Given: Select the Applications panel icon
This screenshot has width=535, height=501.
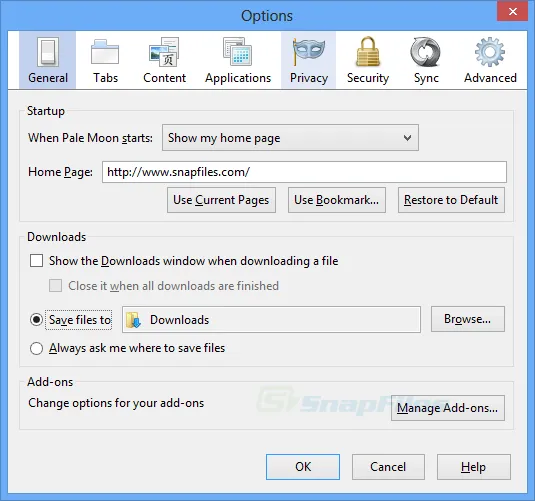Looking at the screenshot, I should click(238, 52).
